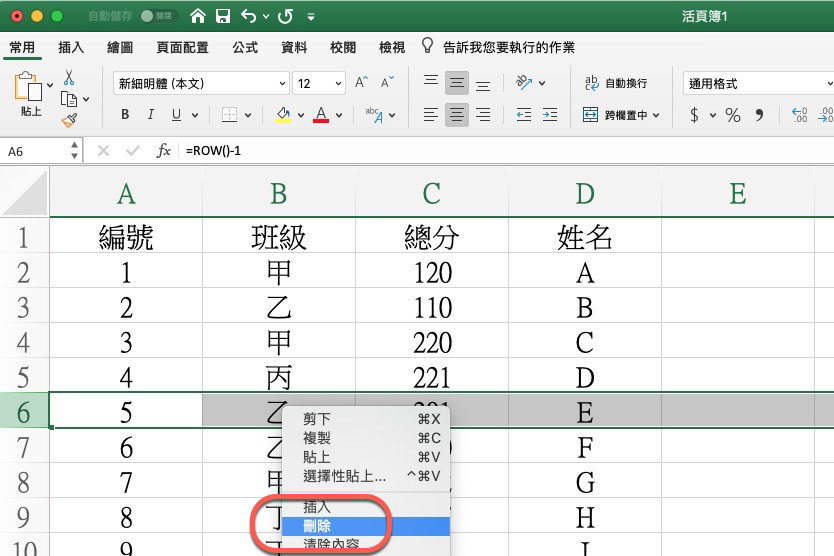Viewport: 834px width, 556px height.
Task: Open number format dropdown 通用格式
Action: tap(758, 84)
